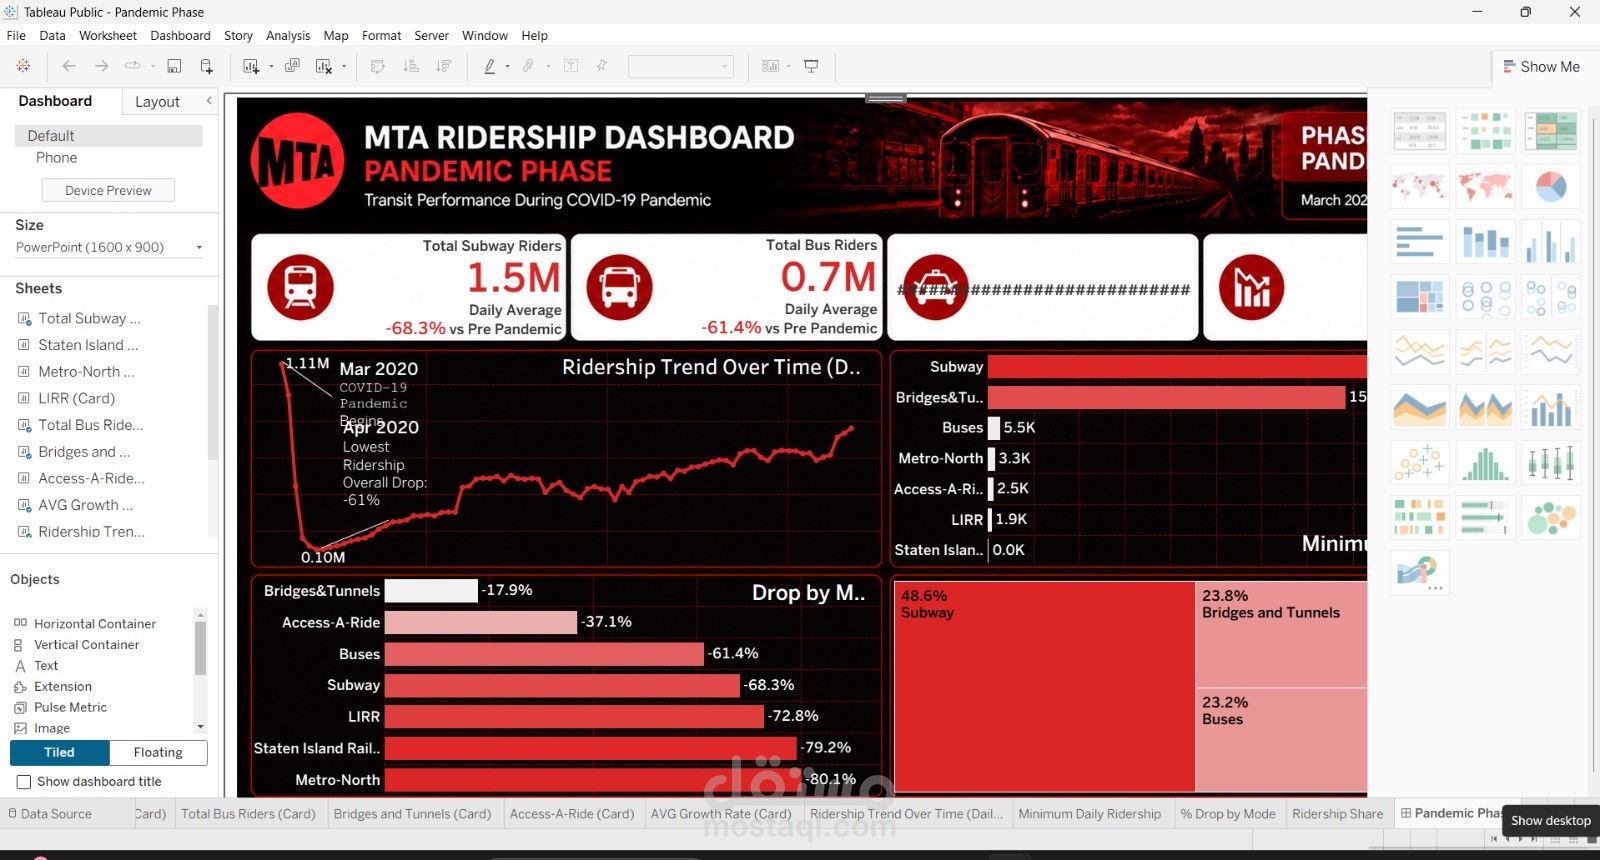The image size is (1600, 860).
Task: Open the PowerPoint size dropdown
Action: coord(109,247)
